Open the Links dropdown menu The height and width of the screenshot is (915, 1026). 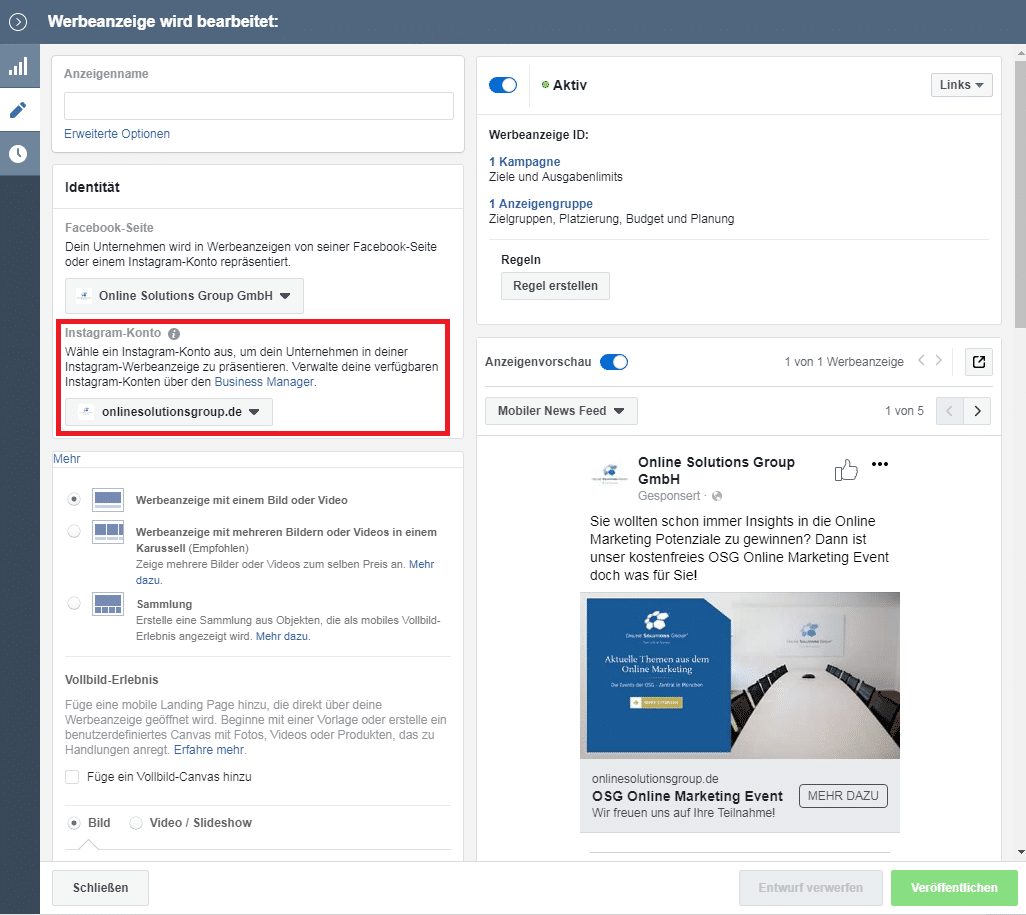click(x=961, y=85)
